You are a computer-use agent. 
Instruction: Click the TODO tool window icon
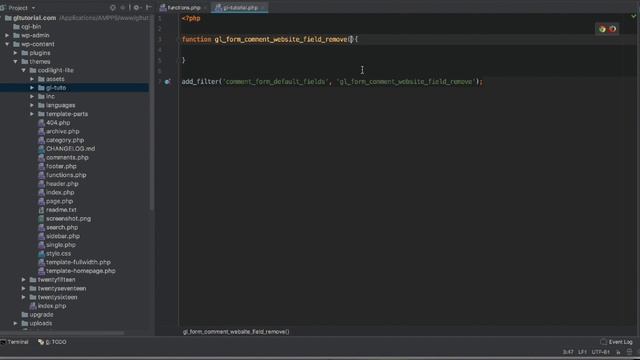click(41, 342)
